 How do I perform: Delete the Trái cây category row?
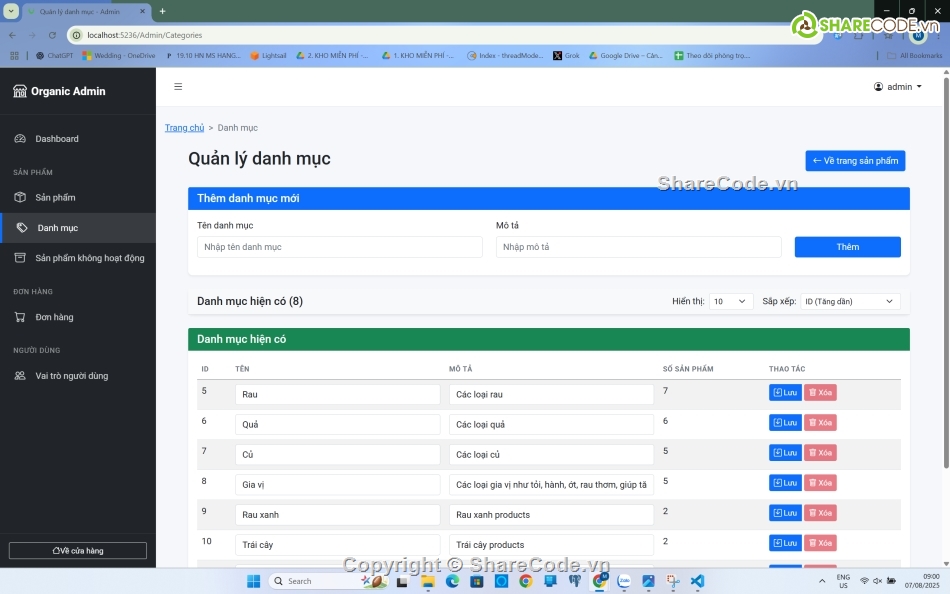pos(820,543)
